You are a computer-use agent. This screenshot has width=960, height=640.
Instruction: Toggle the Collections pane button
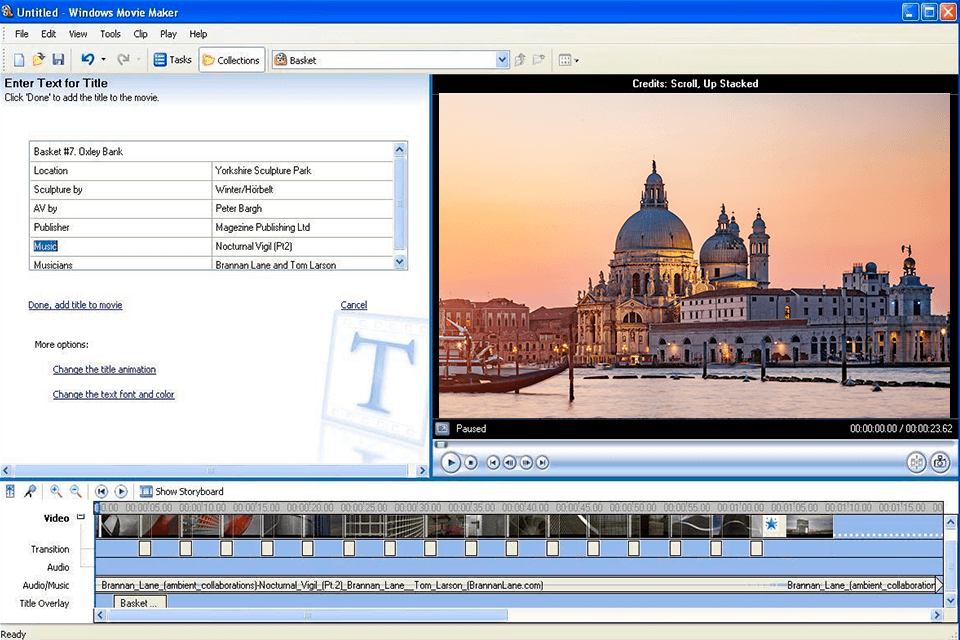point(231,60)
